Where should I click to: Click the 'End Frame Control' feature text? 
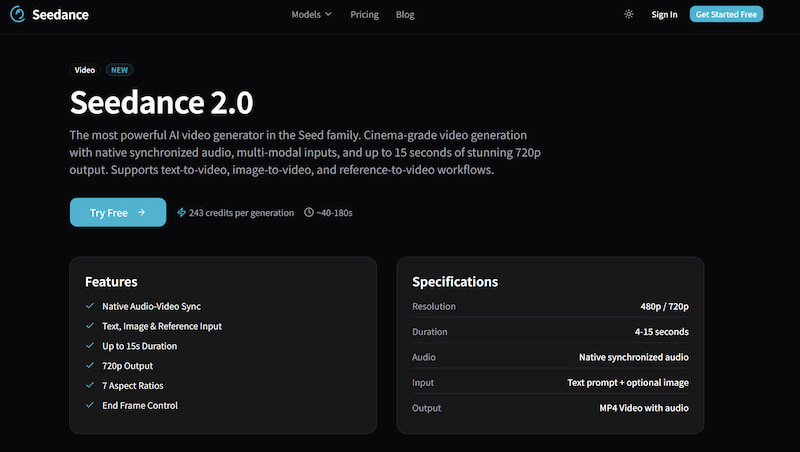tap(140, 405)
